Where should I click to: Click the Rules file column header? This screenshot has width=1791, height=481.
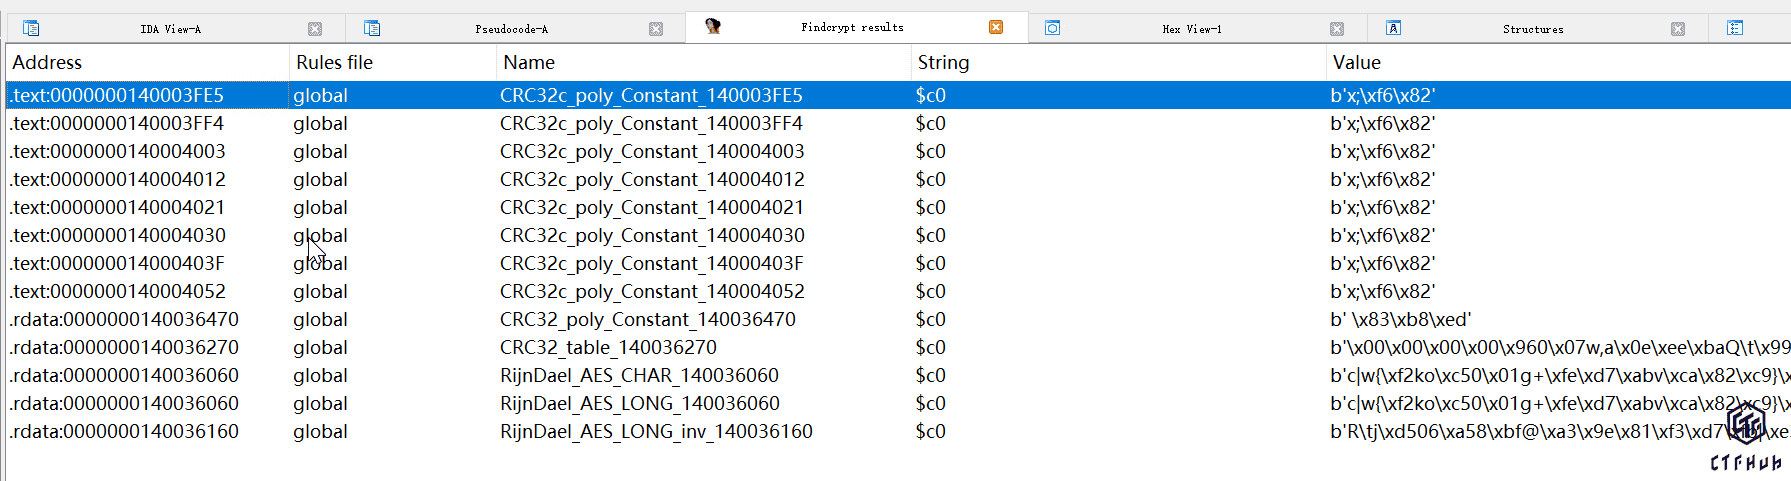[334, 62]
